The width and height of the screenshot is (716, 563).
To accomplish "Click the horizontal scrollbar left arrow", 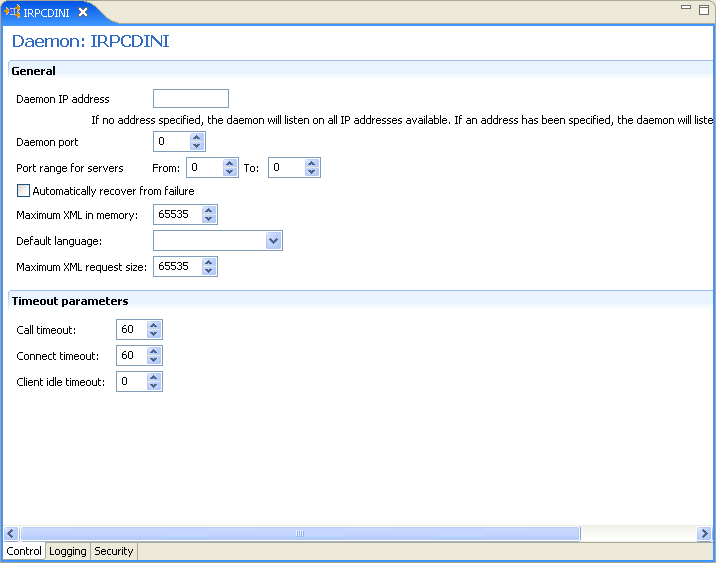I will click(x=11, y=533).
